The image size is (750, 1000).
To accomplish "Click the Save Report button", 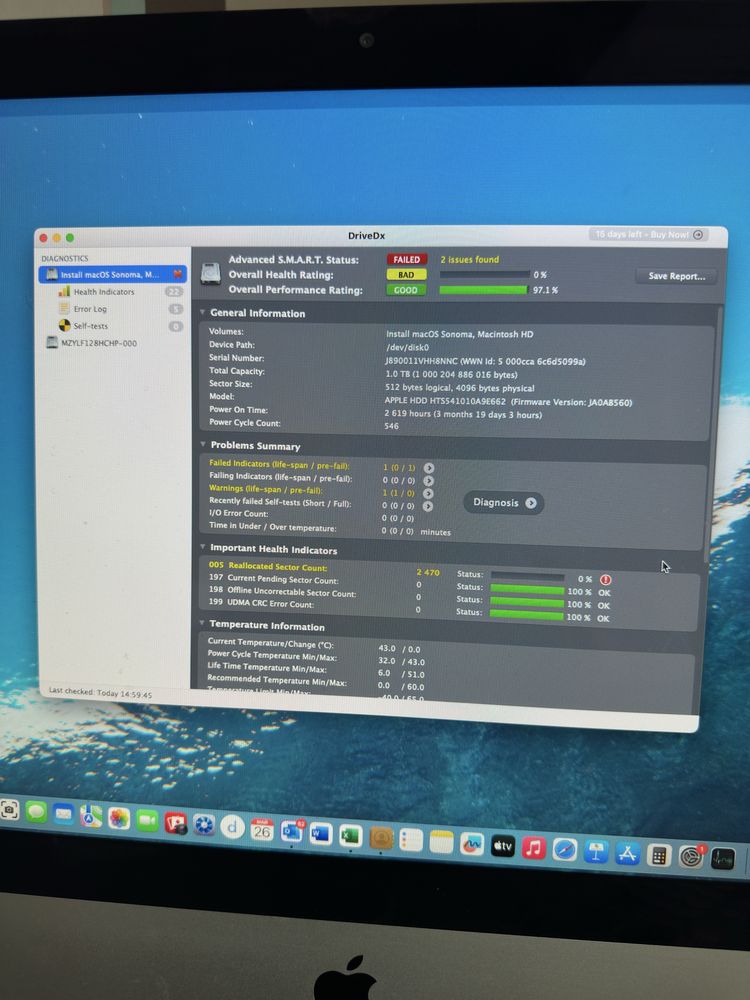I will click(676, 276).
